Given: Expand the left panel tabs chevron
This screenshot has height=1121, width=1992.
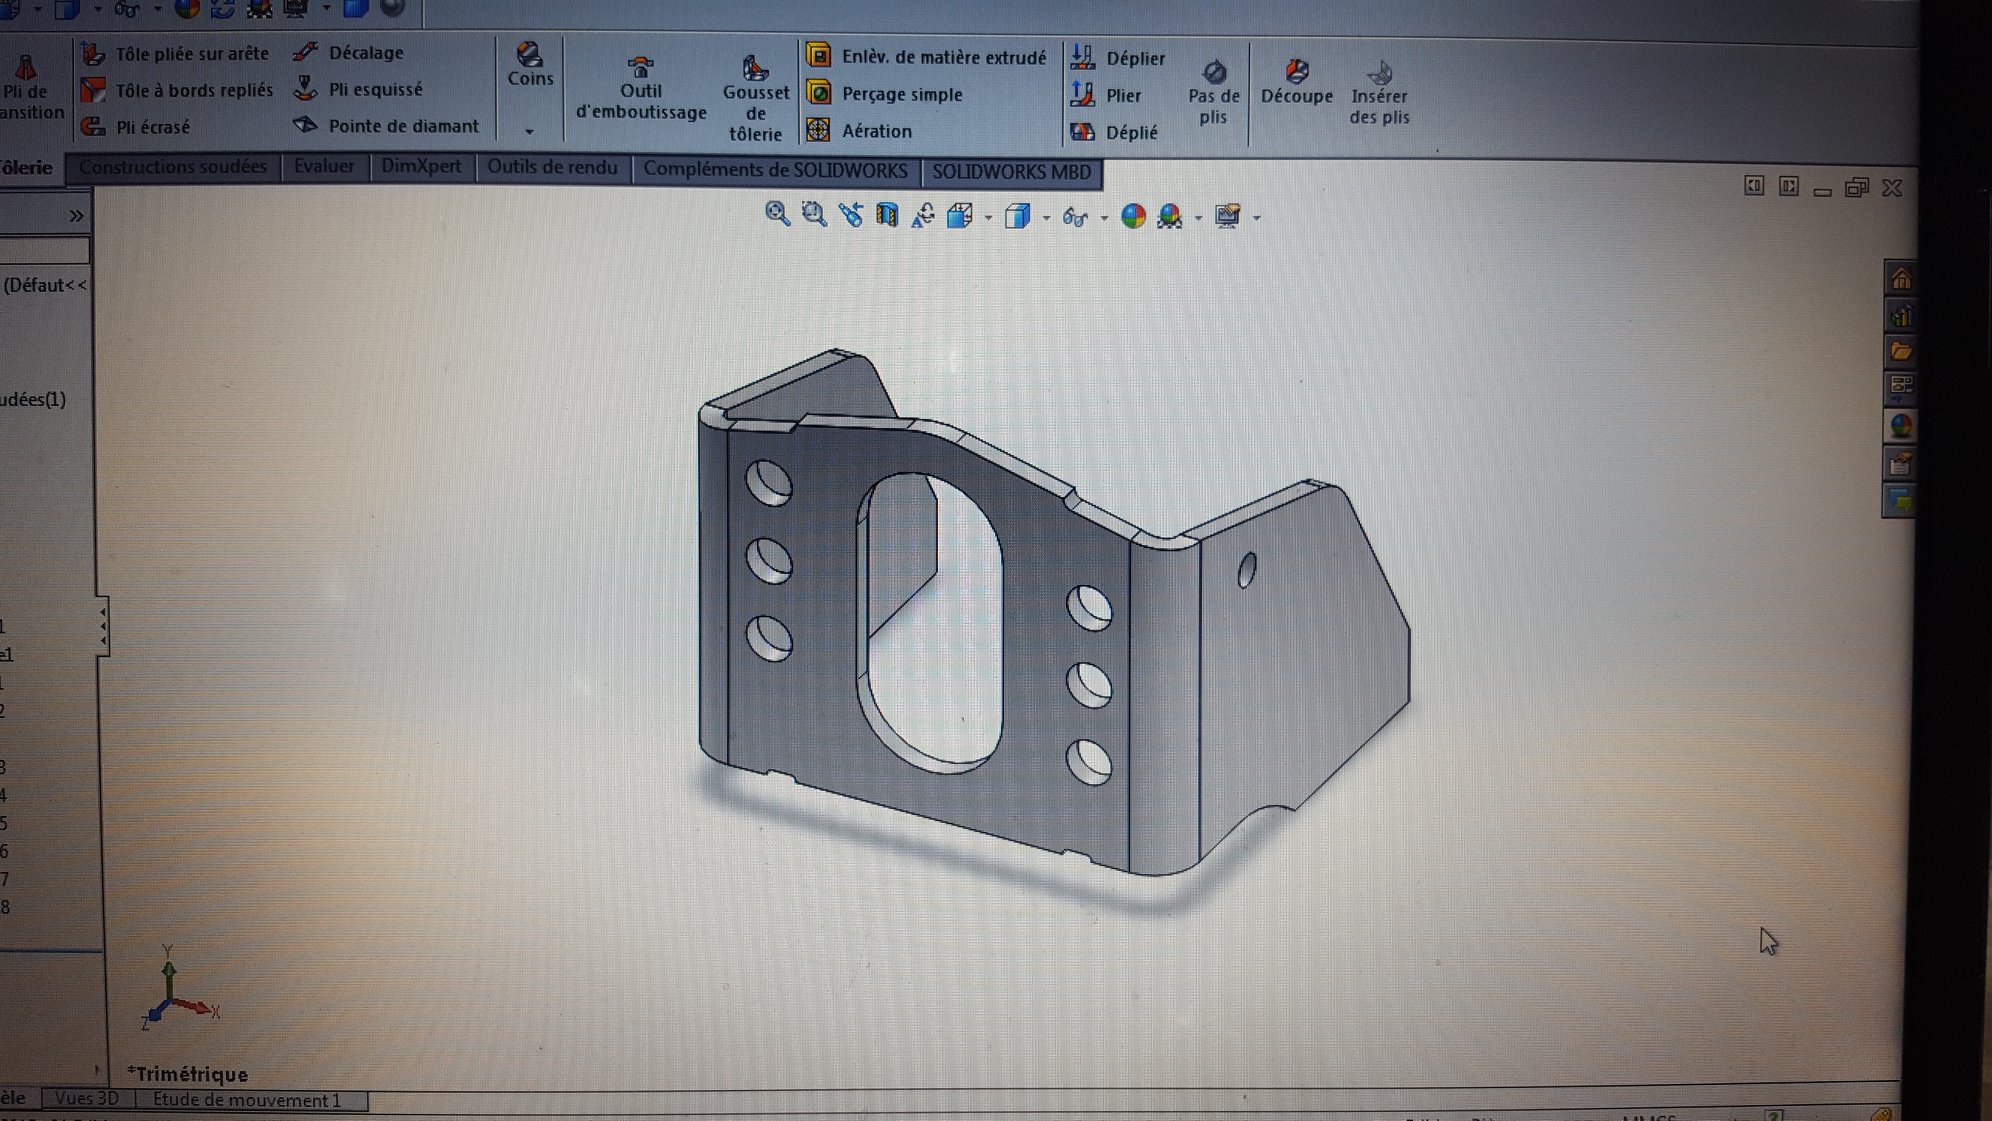Looking at the screenshot, I should [76, 216].
